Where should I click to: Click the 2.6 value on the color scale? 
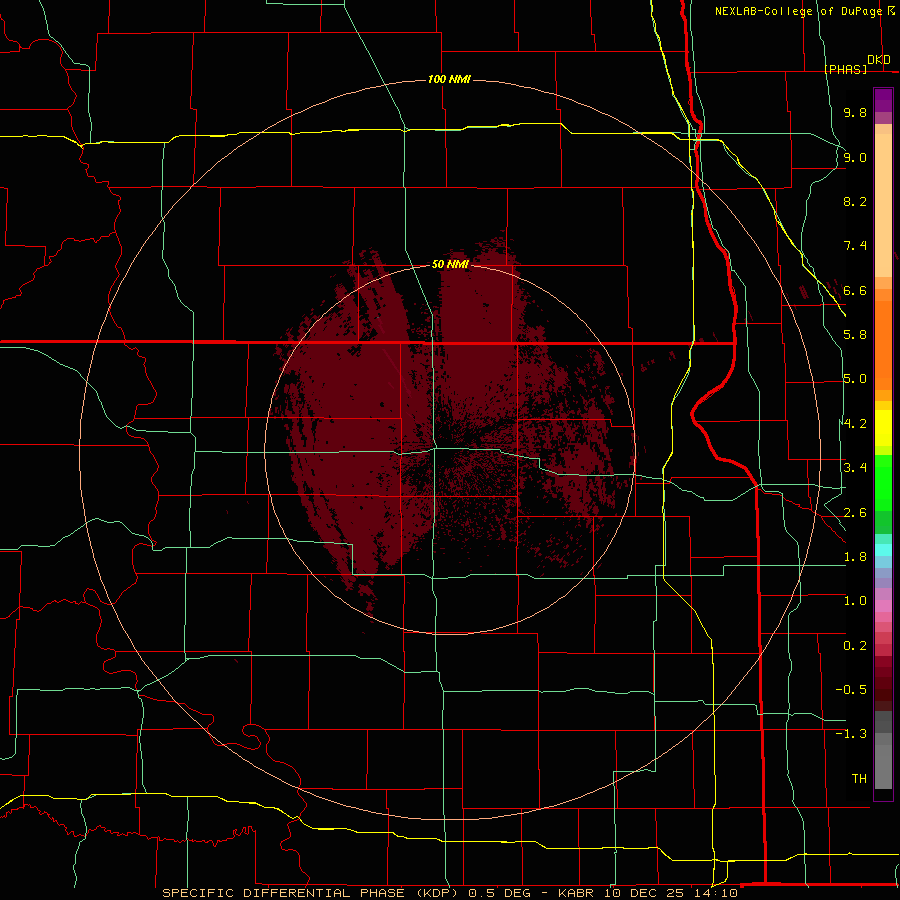tap(855, 513)
